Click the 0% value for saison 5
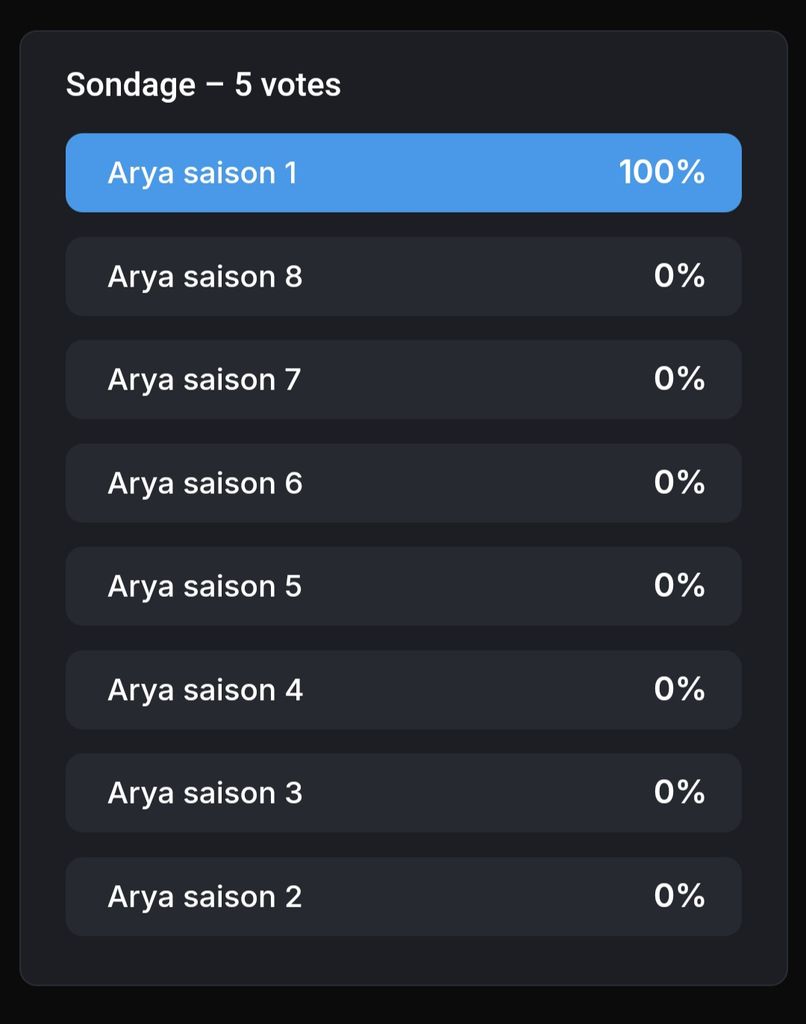The height and width of the screenshot is (1024, 806). (x=679, y=586)
